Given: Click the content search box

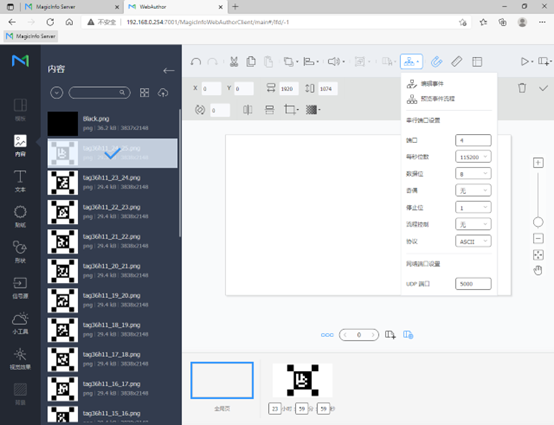Looking at the screenshot, I should [x=99, y=93].
